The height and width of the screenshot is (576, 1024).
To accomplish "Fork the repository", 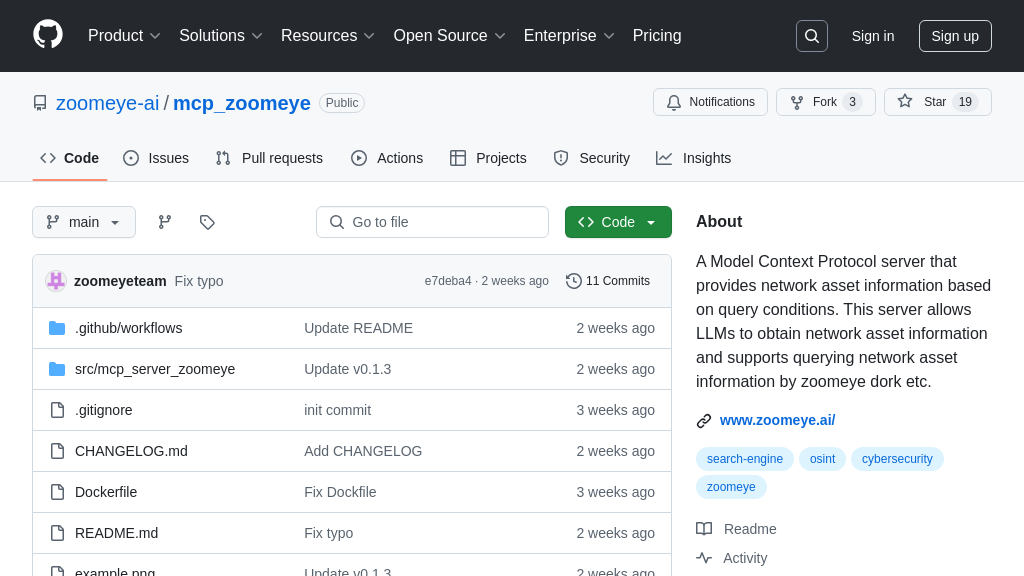I will pos(825,102).
